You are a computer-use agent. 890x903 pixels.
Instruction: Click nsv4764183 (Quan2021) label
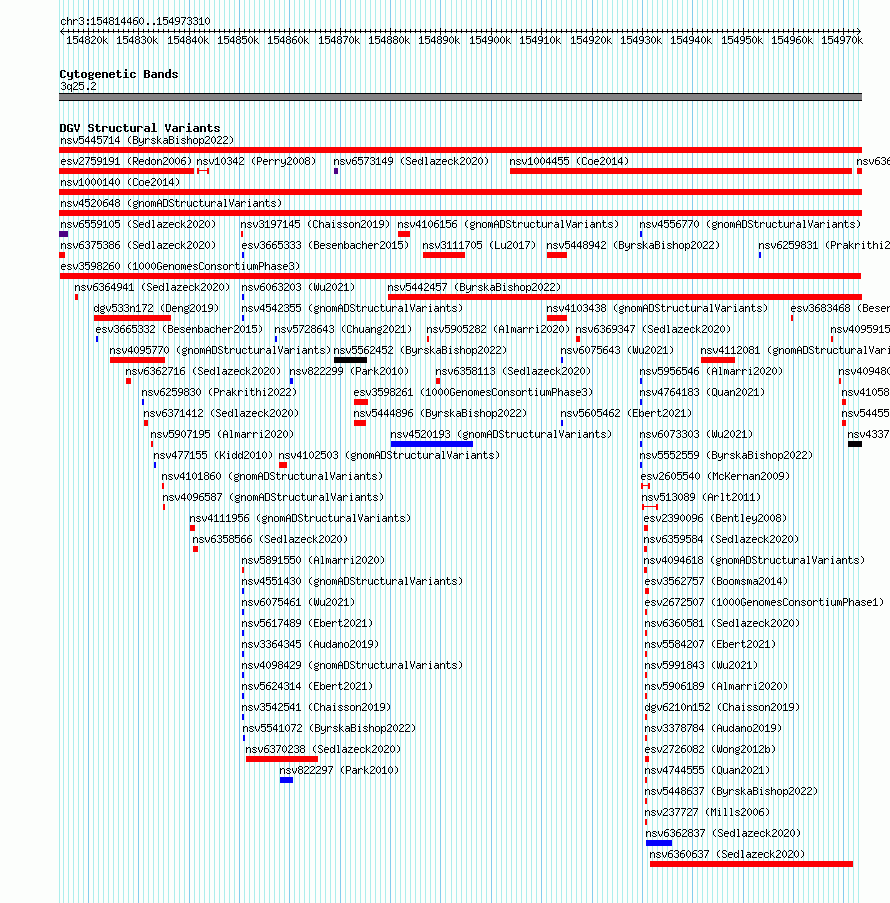pyautogui.click(x=702, y=393)
